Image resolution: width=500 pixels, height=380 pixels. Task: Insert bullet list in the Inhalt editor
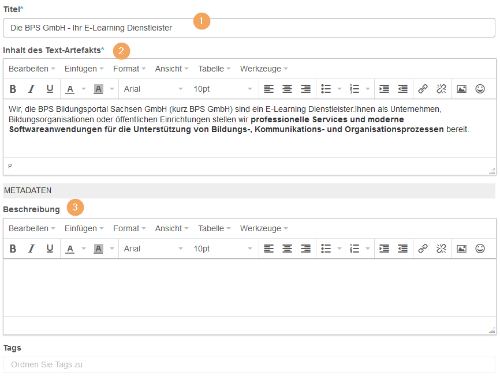click(326, 89)
